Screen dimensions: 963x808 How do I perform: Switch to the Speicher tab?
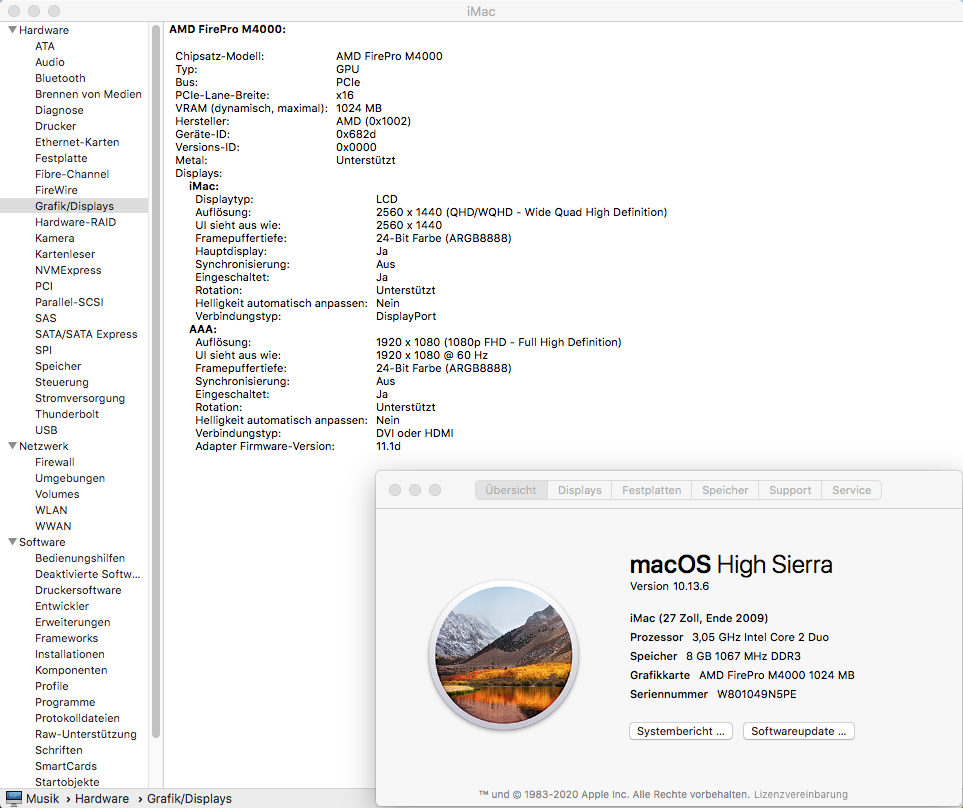click(725, 489)
